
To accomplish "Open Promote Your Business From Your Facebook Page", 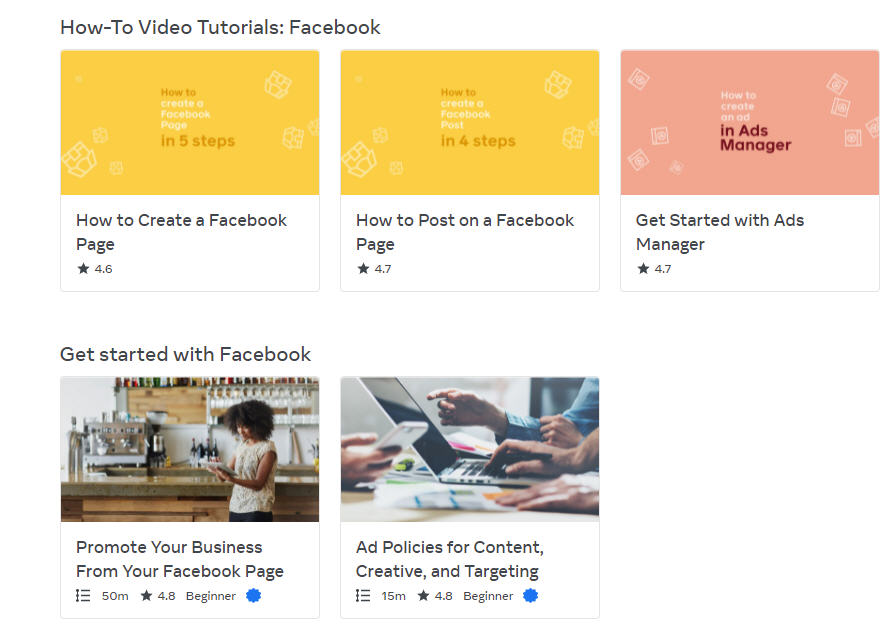I will tap(180, 559).
